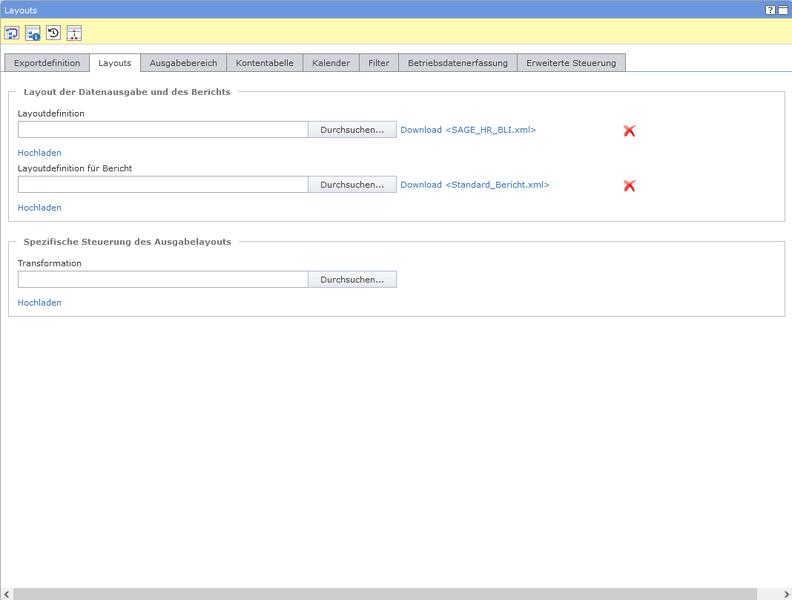Open the Ausgabebereich tab

[x=183, y=63]
